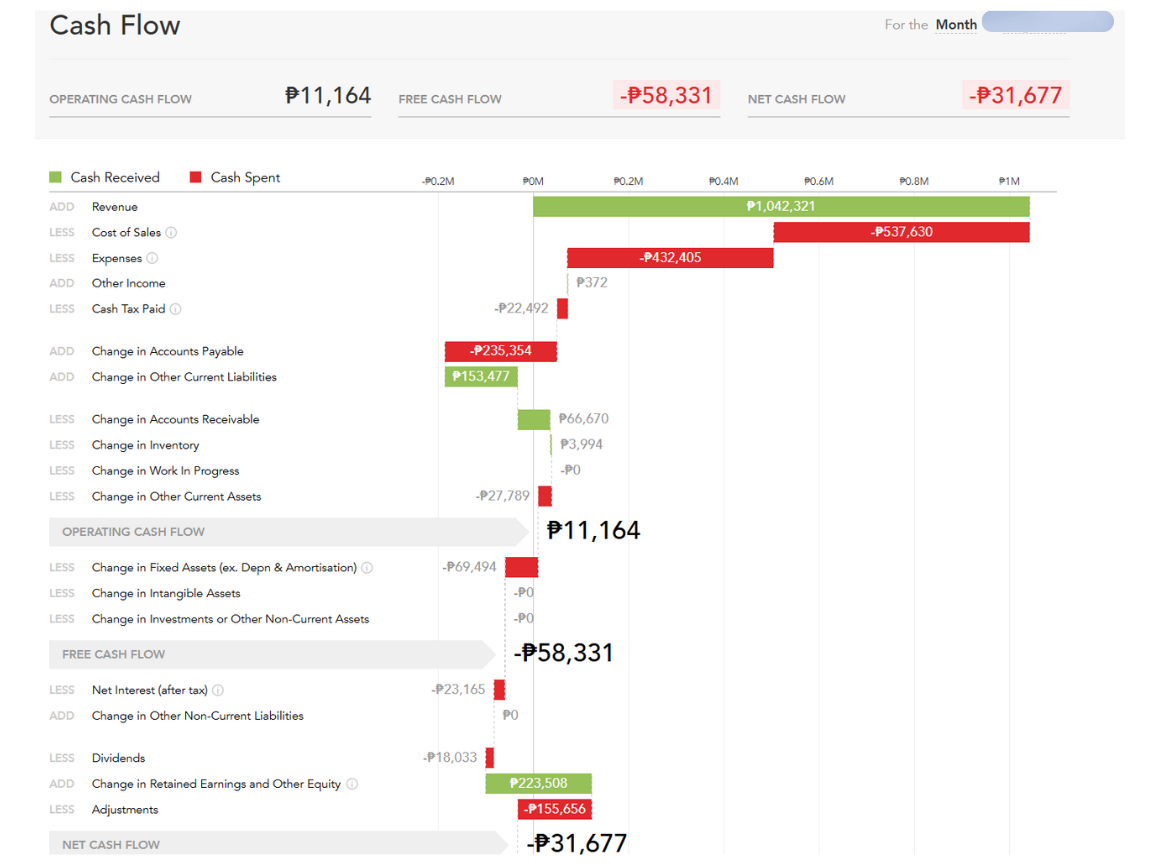Click the Net Cash Flow summary value -₱31,677
This screenshot has height=865, width=1160.
[1016, 95]
